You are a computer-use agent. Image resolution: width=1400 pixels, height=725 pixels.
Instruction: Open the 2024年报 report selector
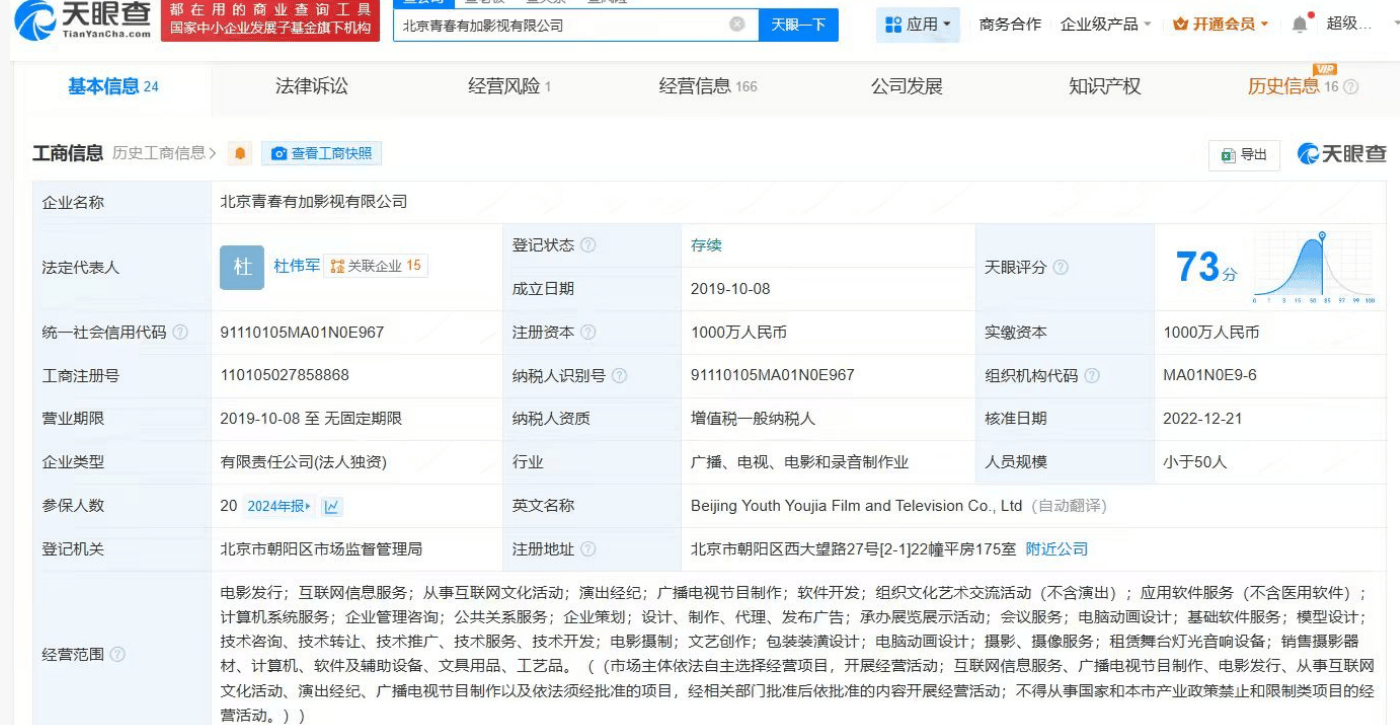tap(279, 506)
